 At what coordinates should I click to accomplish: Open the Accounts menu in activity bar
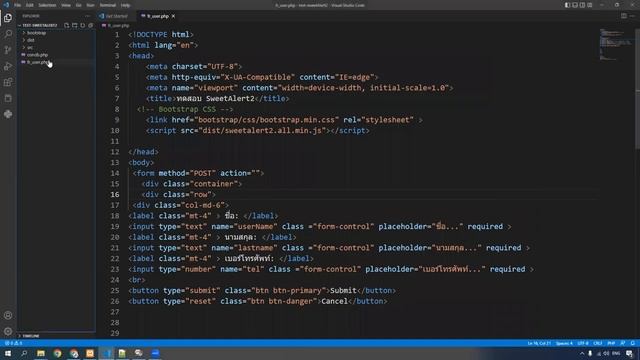(x=8, y=315)
